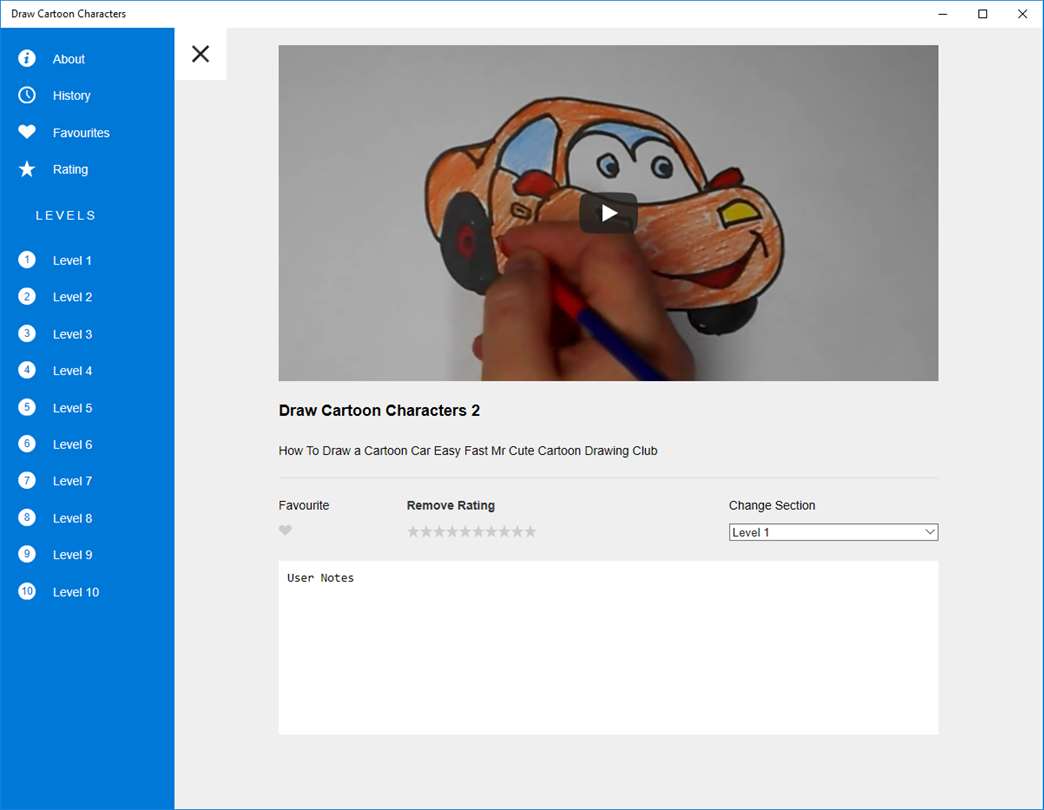Go to Level 7 section

(72, 481)
